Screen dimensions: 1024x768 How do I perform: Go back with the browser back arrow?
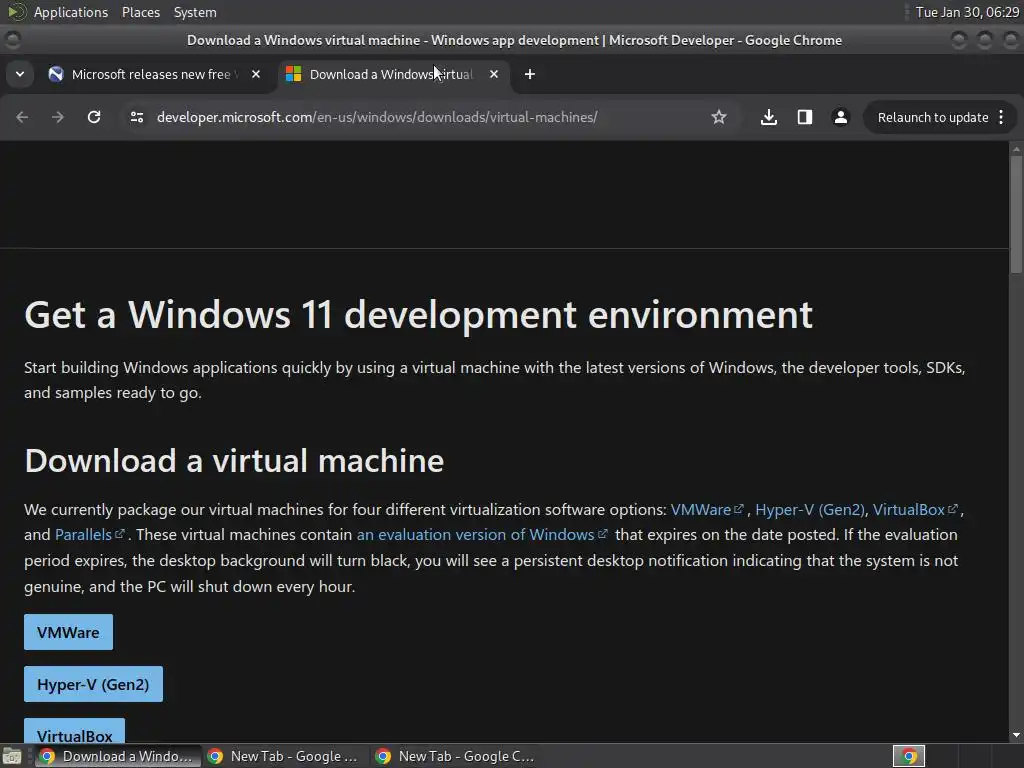coord(22,117)
